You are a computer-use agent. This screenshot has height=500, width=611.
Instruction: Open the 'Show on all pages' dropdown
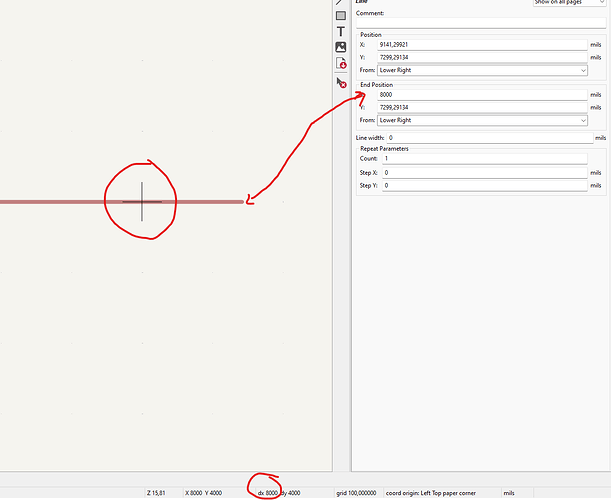click(x=568, y=3)
